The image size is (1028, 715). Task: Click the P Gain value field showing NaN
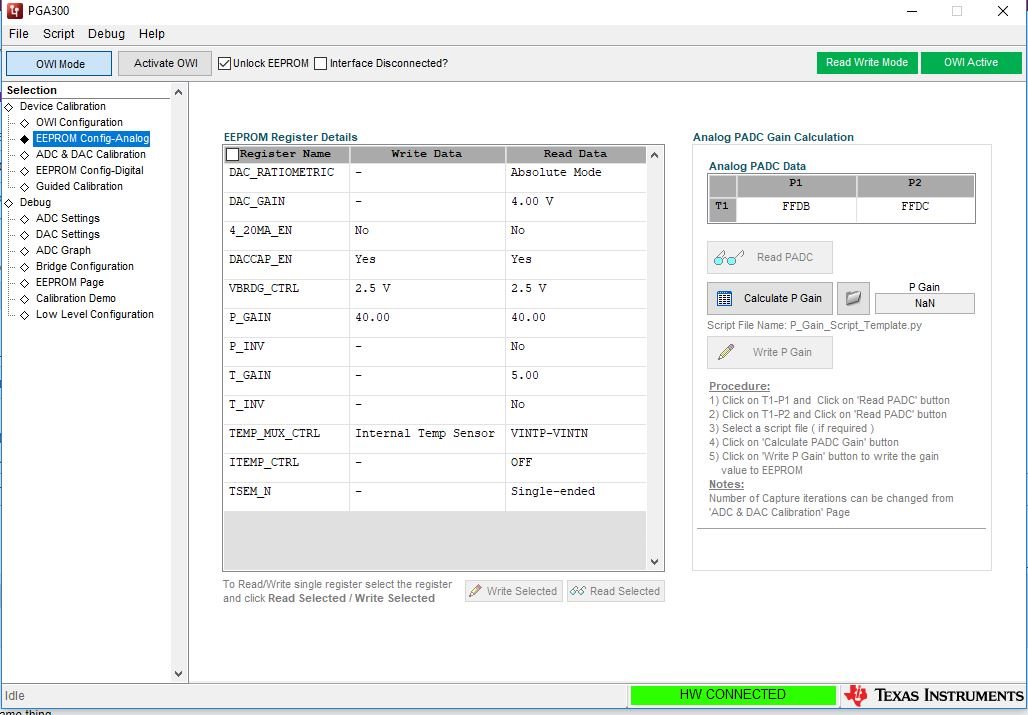pos(924,303)
